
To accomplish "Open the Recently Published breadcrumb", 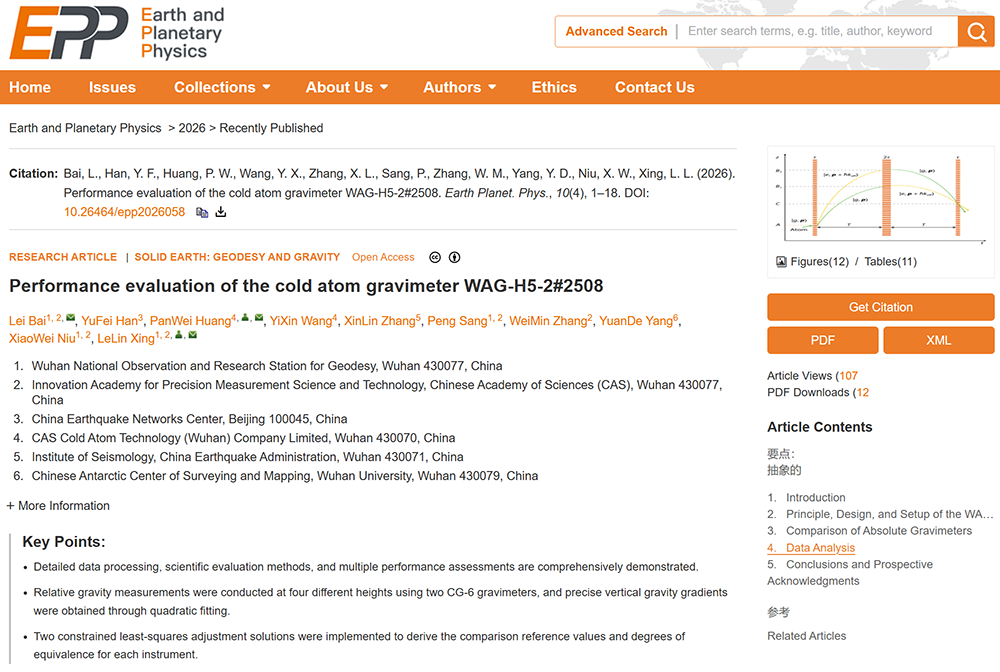I will (271, 128).
